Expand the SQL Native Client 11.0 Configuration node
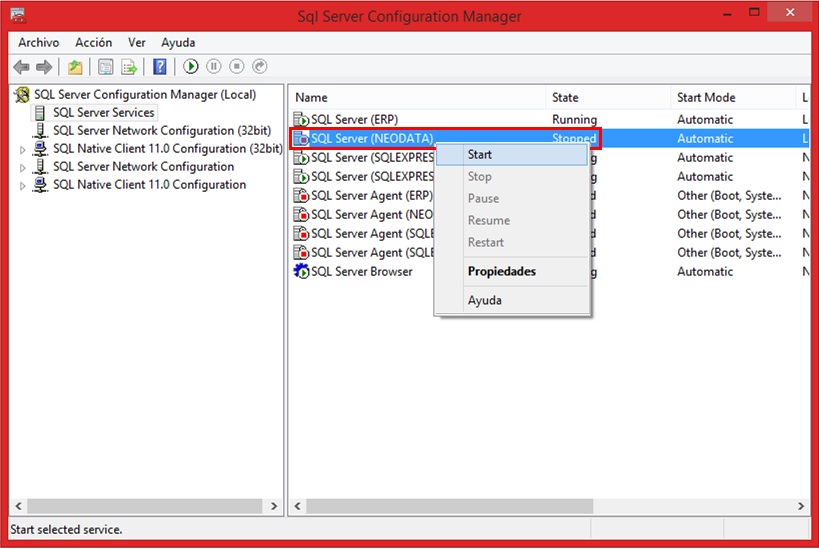 pyautogui.click(x=22, y=185)
